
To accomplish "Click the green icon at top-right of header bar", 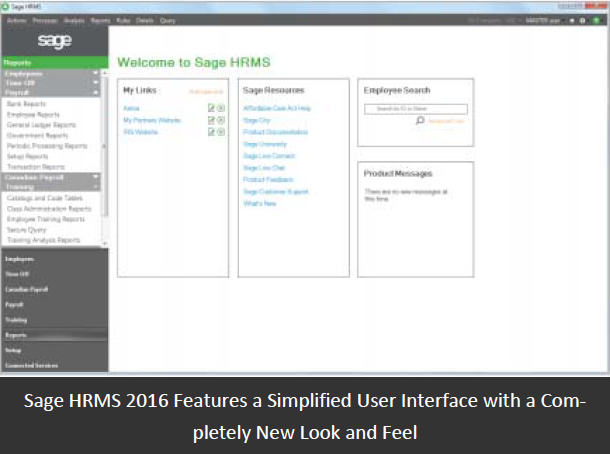I will (596, 20).
